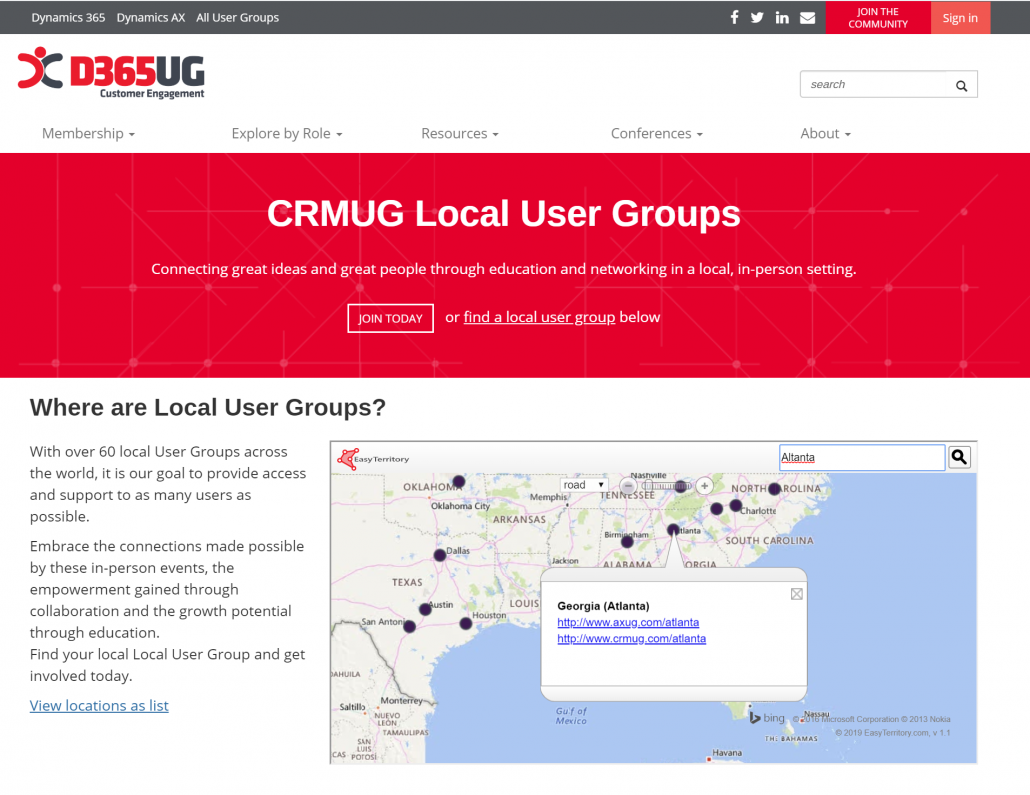Click JOIN THE COMMUNITY button
This screenshot has height=795, width=1030.
click(878, 18)
